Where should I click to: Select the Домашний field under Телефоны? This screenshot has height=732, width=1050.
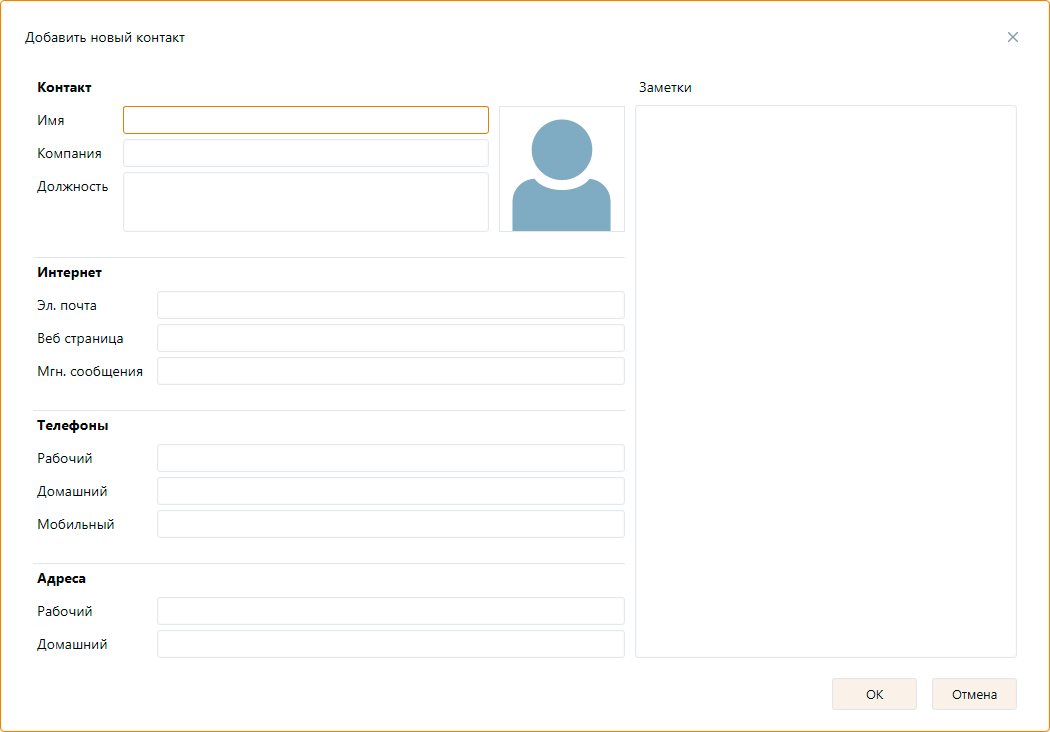click(x=390, y=491)
